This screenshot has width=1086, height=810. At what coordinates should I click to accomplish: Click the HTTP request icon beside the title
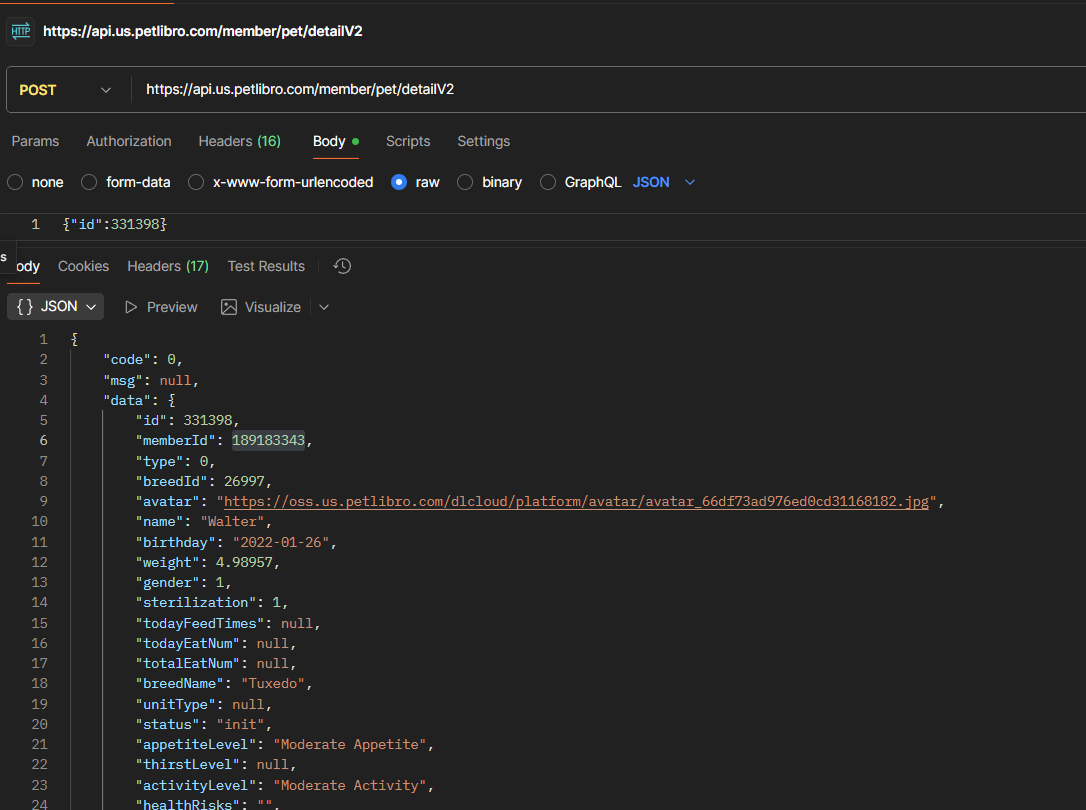click(20, 31)
